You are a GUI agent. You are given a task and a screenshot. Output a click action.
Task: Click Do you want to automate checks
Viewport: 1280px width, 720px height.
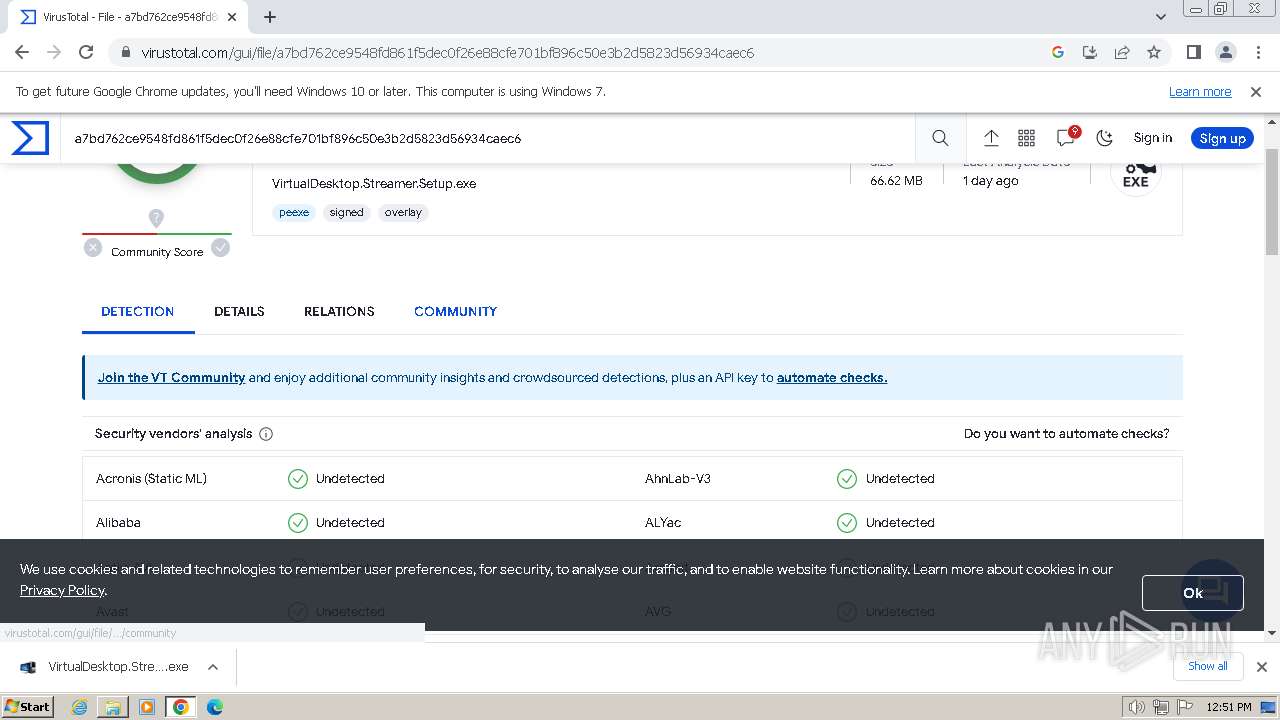[x=1066, y=434]
